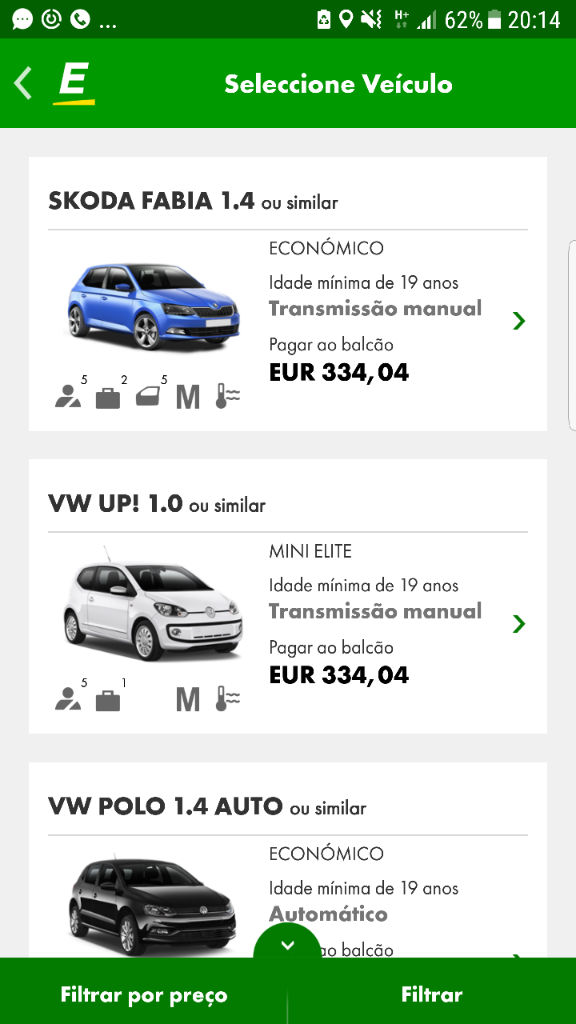Tap the Europcar E logo

tap(74, 84)
